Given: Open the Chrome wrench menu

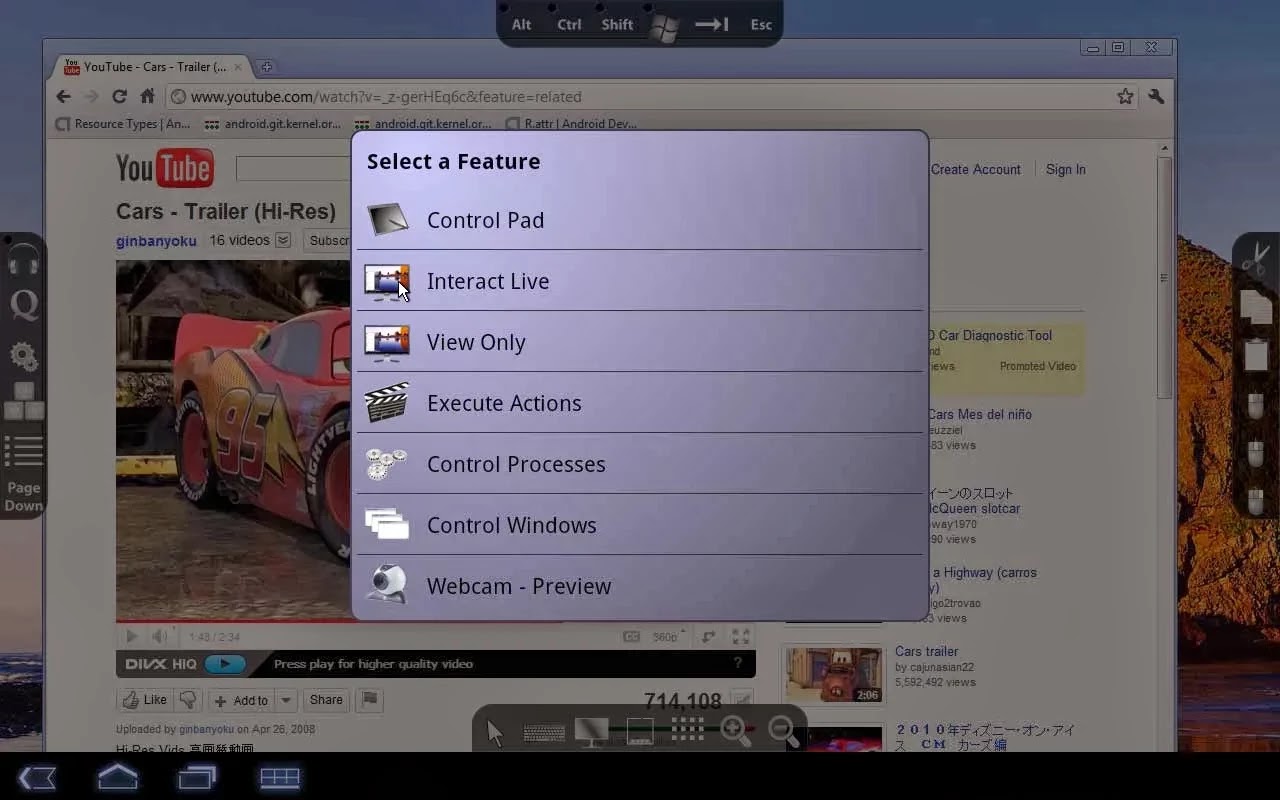Looking at the screenshot, I should pos(1156,97).
